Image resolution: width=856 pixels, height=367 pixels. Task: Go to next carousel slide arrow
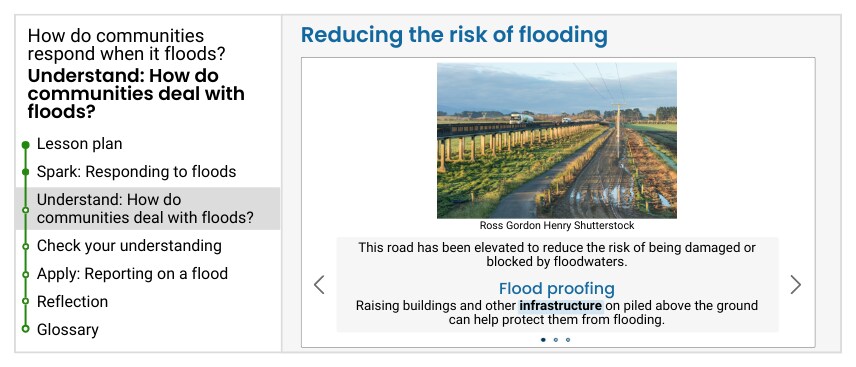pyautogui.click(x=795, y=285)
